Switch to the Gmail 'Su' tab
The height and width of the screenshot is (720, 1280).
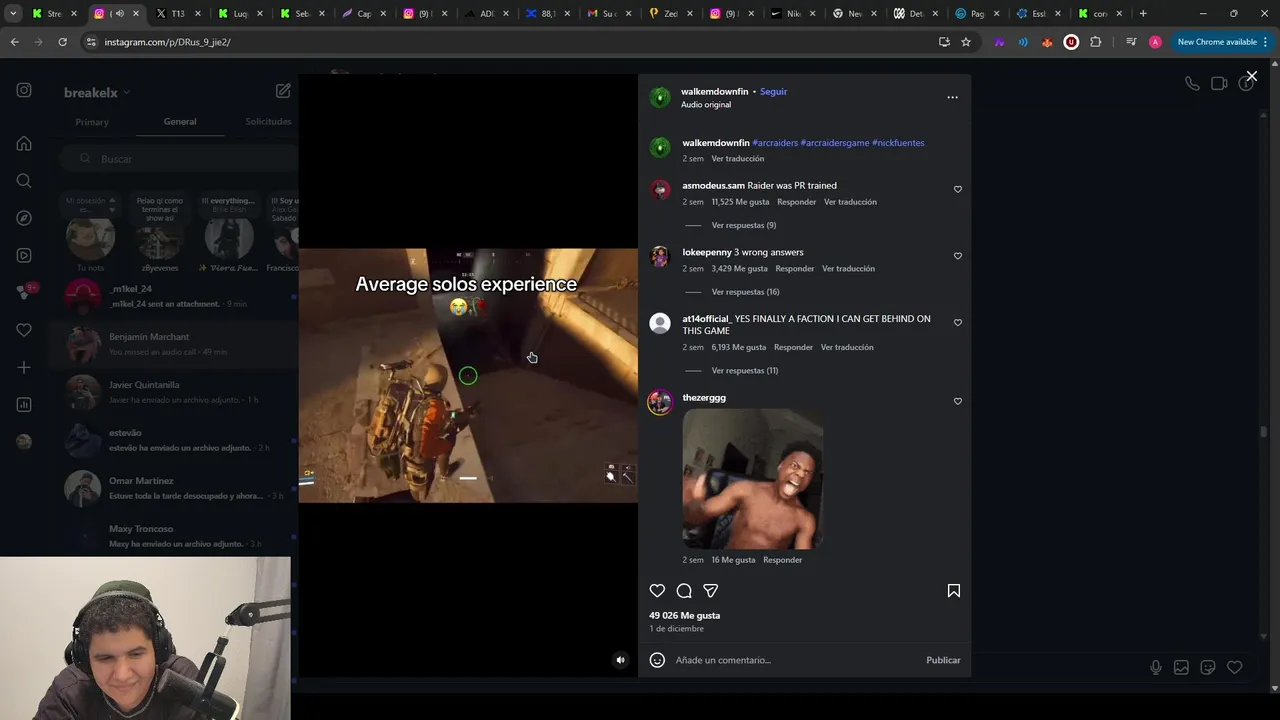[609, 14]
